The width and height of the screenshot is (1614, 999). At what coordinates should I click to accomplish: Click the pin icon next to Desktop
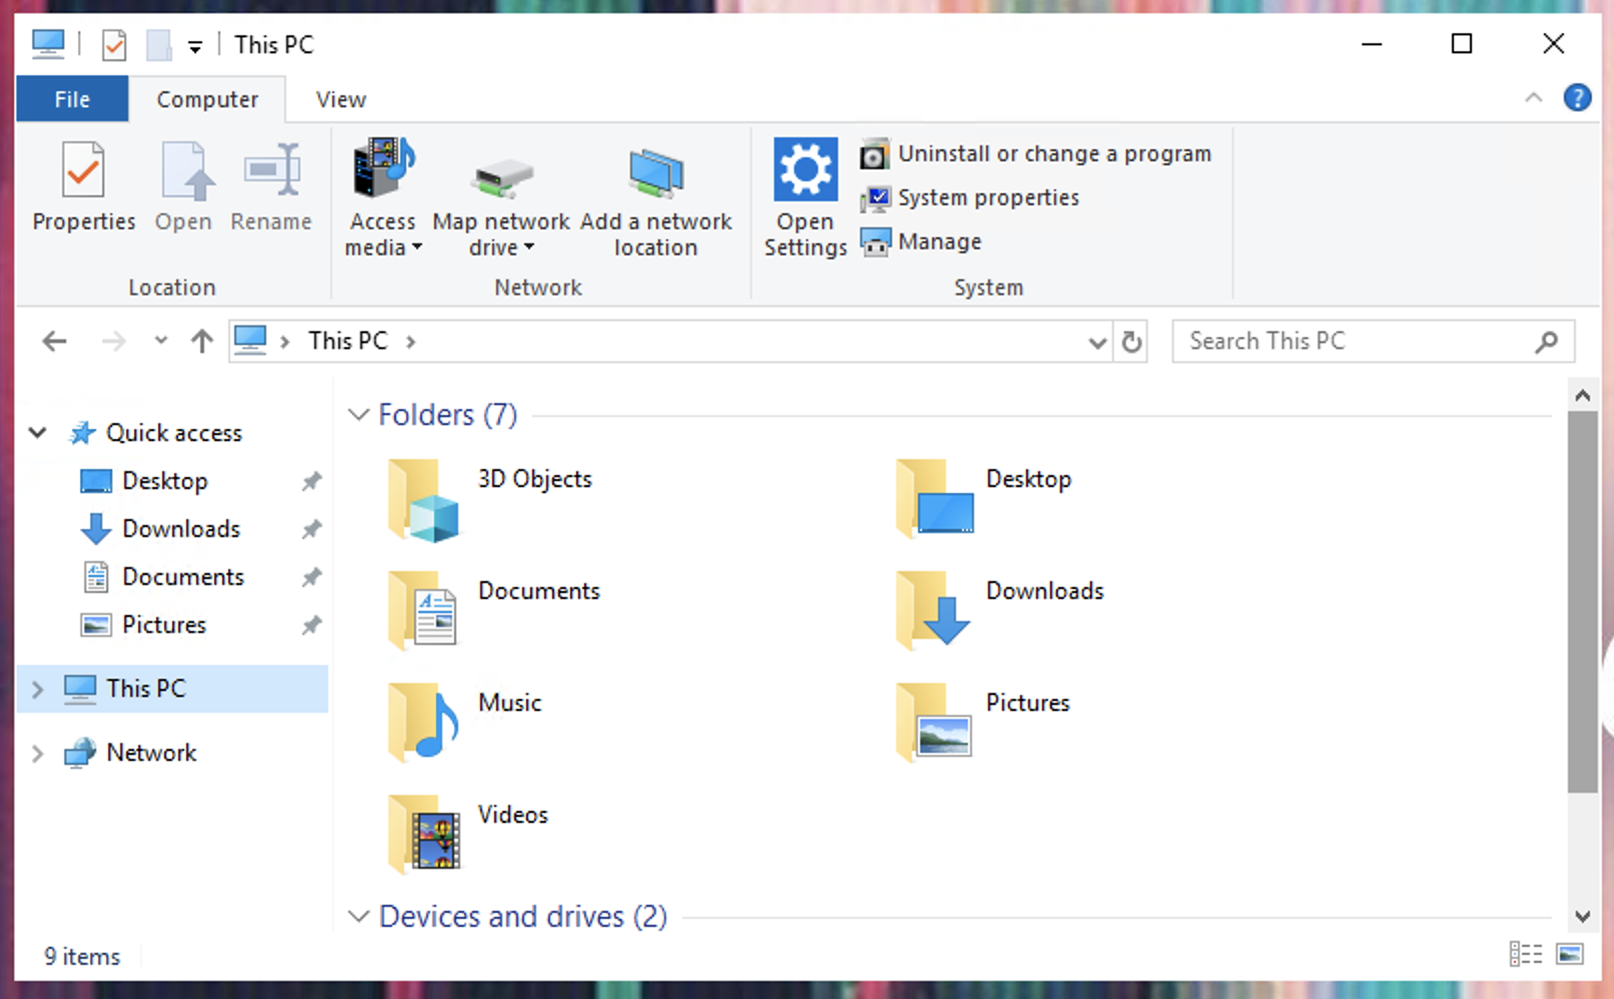[x=312, y=481]
